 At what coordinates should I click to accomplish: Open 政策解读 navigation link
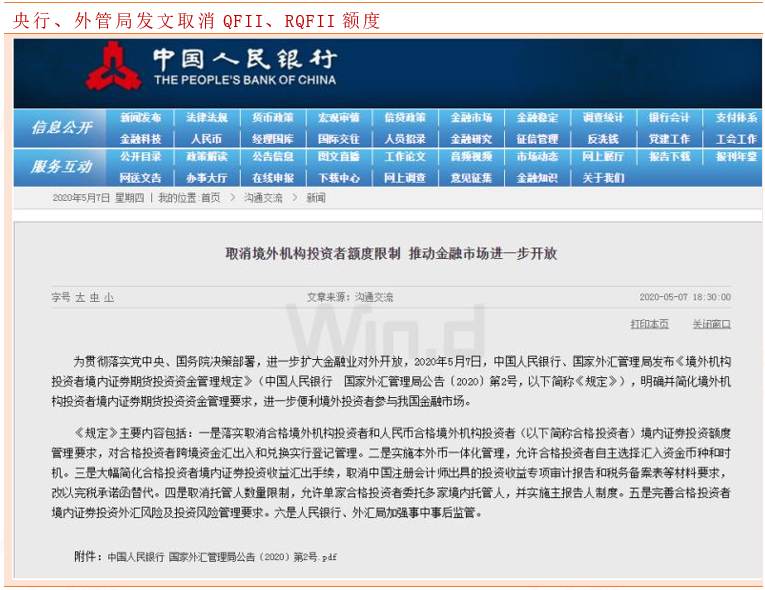(207, 157)
